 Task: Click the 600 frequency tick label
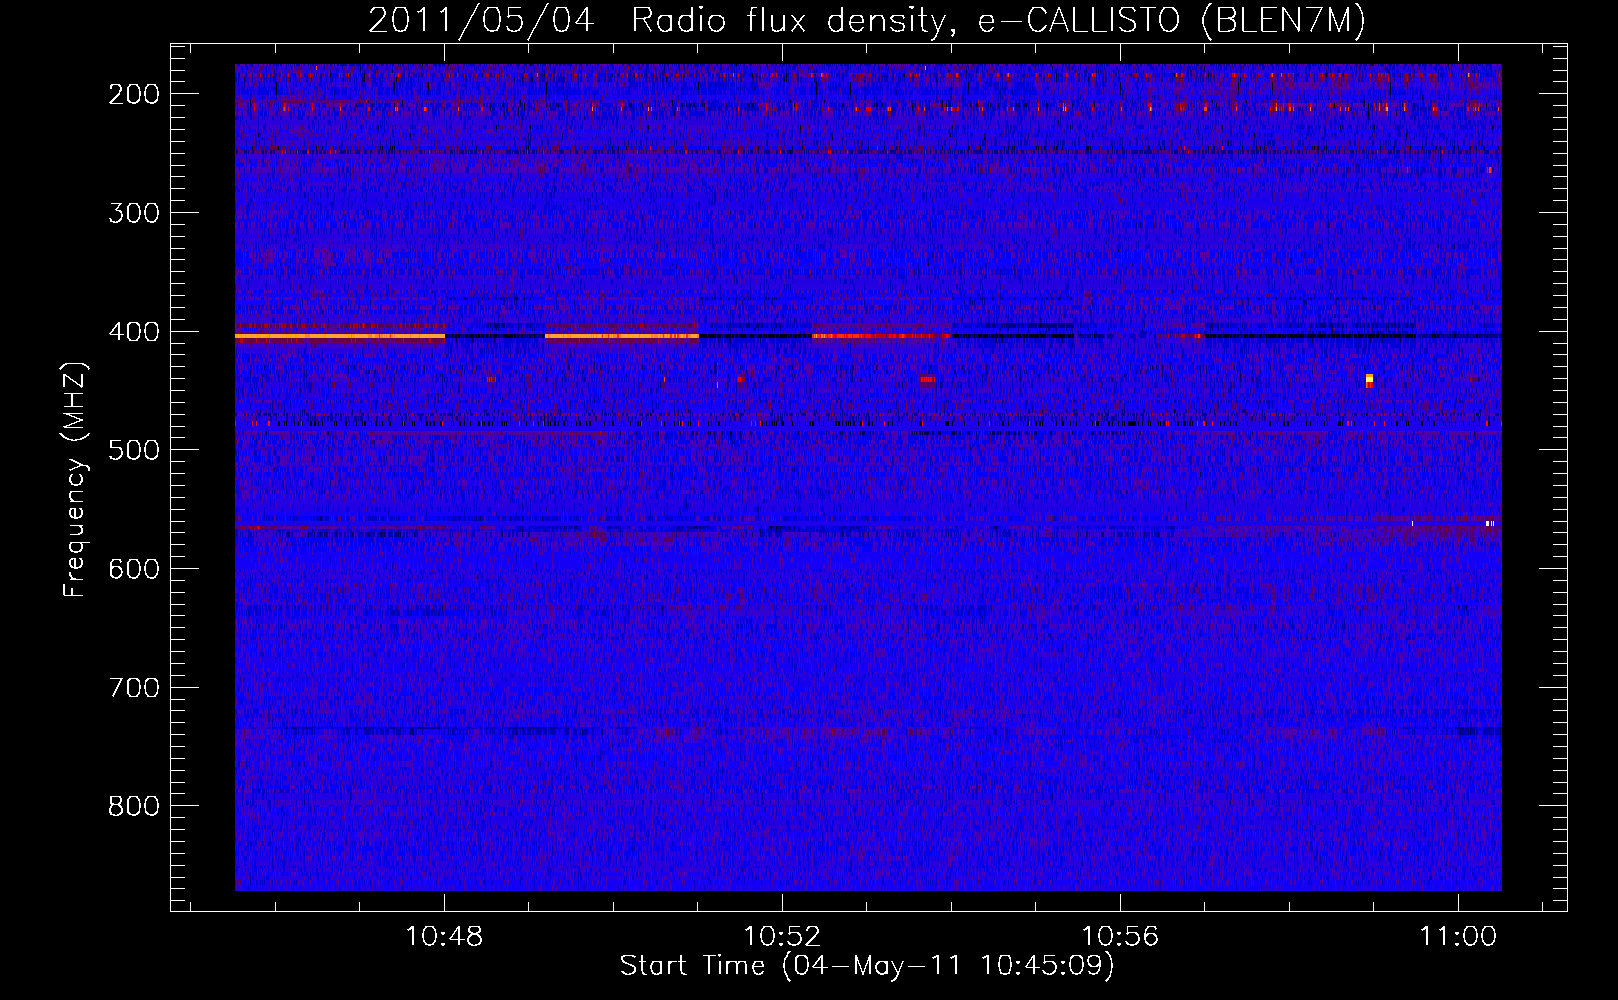tap(133, 569)
